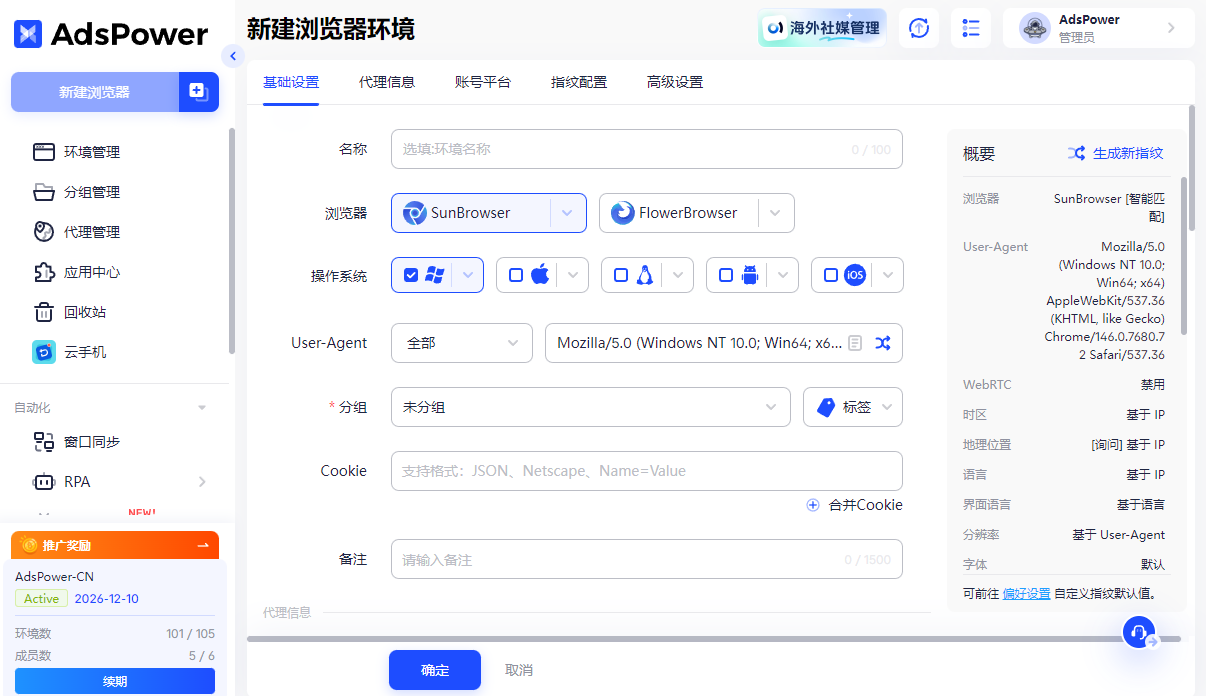Expand the macOS version dropdown
Screen dimensions: 1206x696
(x=573, y=275)
